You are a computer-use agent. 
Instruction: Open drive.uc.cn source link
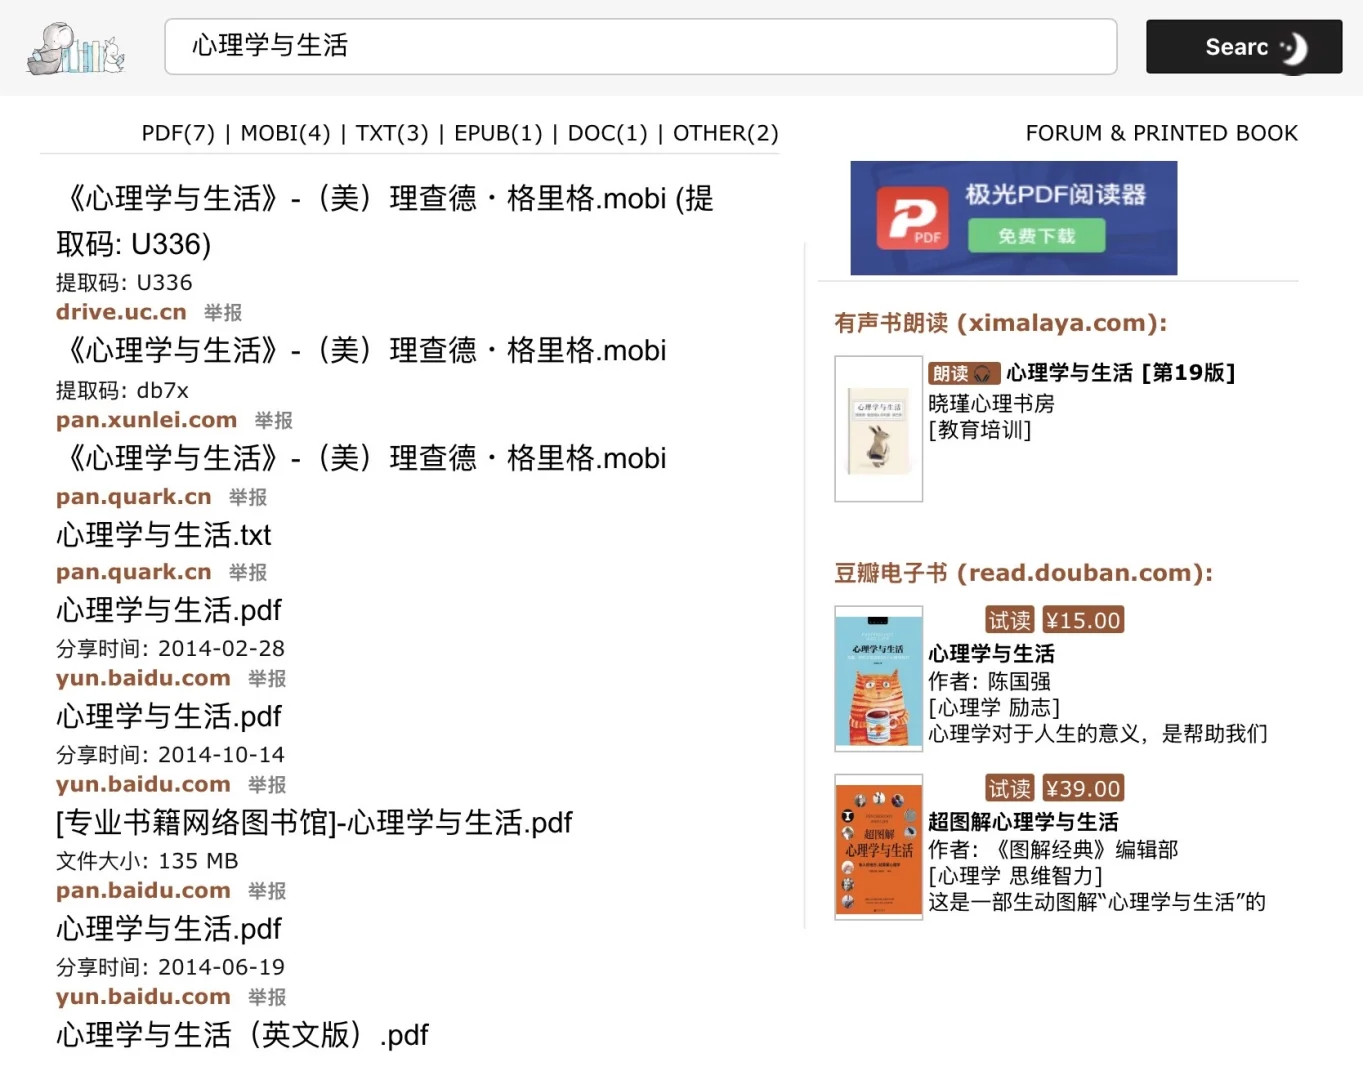(x=121, y=312)
